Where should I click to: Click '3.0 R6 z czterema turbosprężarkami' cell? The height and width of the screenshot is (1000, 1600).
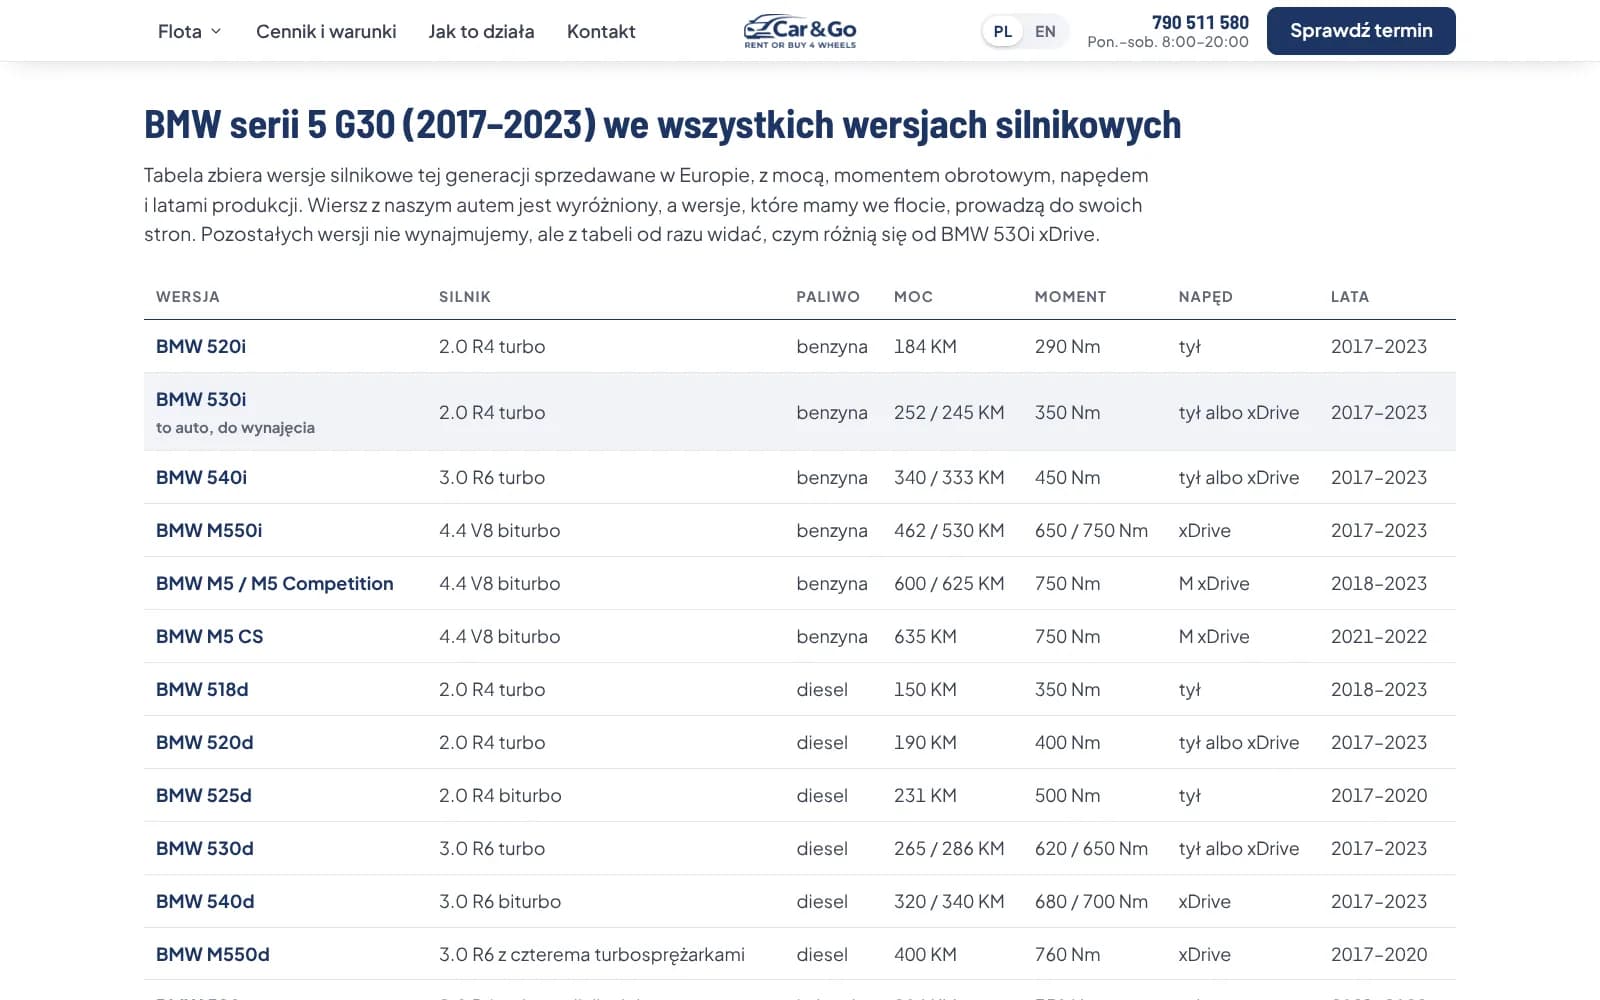[x=592, y=955]
